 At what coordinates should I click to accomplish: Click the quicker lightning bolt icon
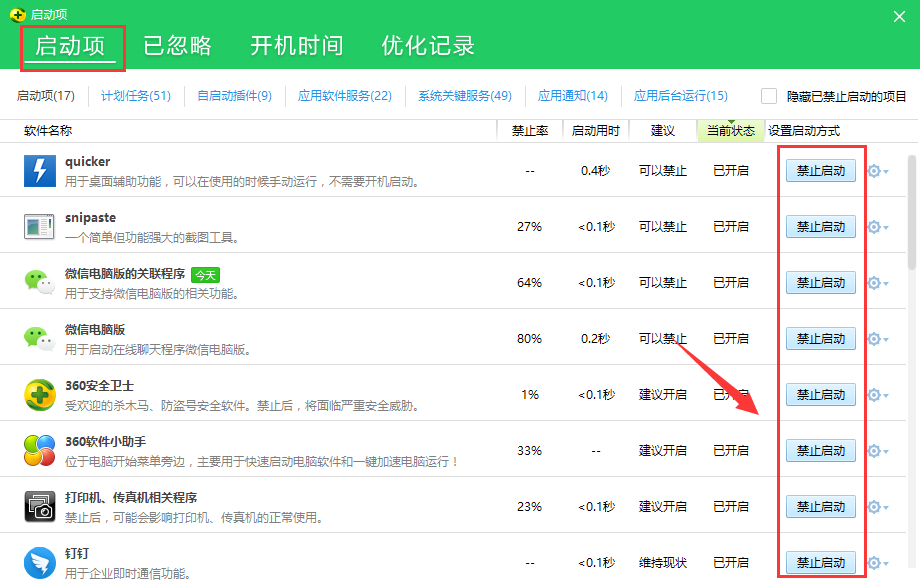pos(40,171)
